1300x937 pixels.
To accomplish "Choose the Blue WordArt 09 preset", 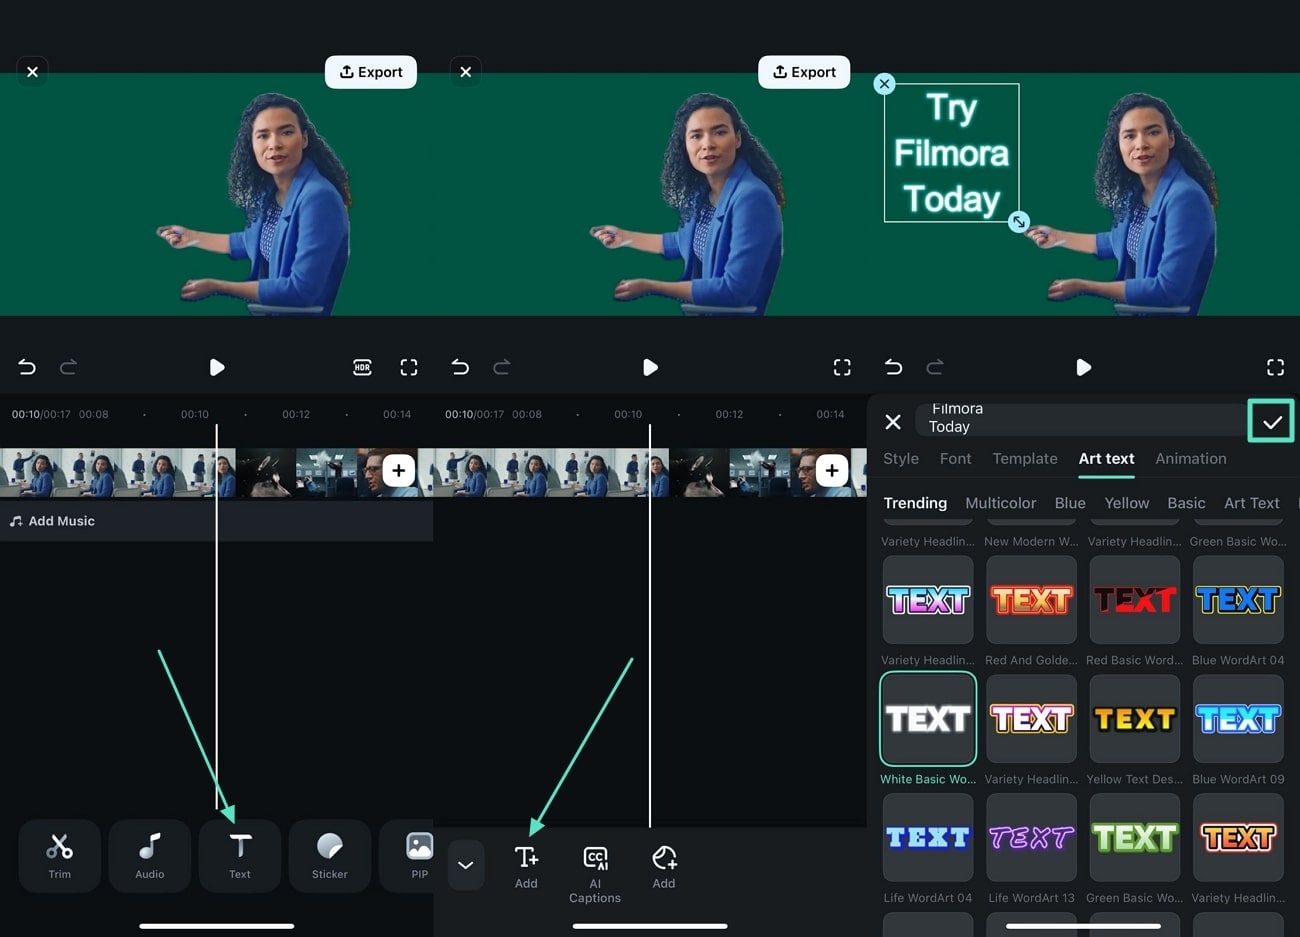I will coord(1238,719).
